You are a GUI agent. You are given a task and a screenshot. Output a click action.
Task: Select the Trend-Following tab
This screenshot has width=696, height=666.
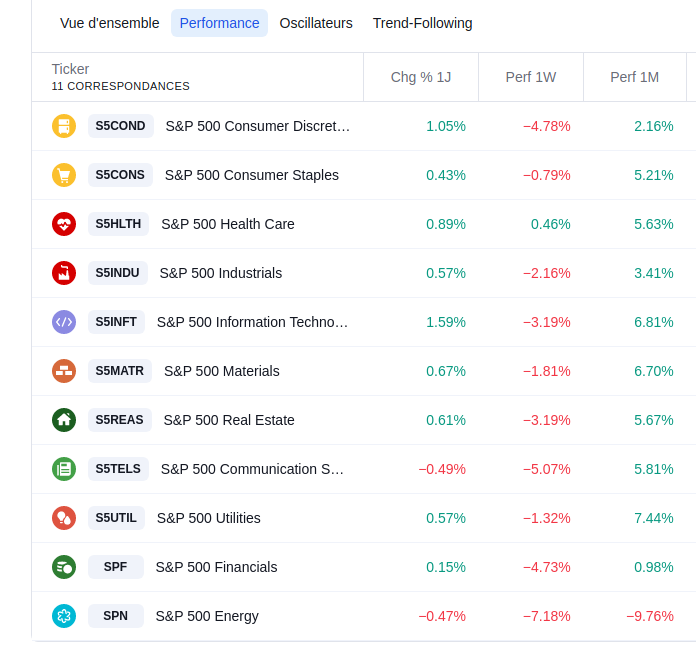[422, 23]
